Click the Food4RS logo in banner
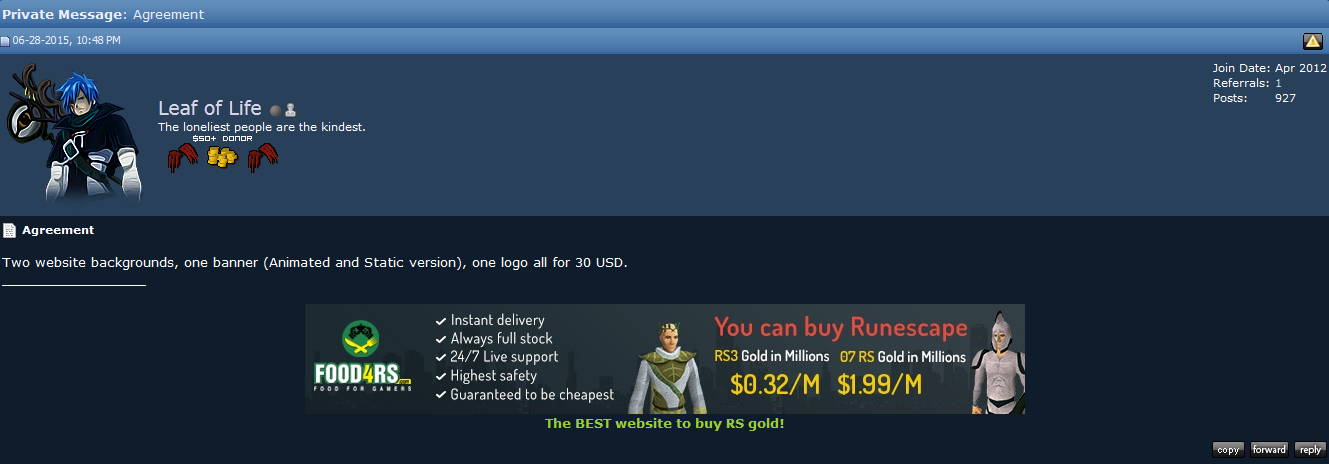Image resolution: width=1329 pixels, height=464 pixels. click(x=362, y=358)
